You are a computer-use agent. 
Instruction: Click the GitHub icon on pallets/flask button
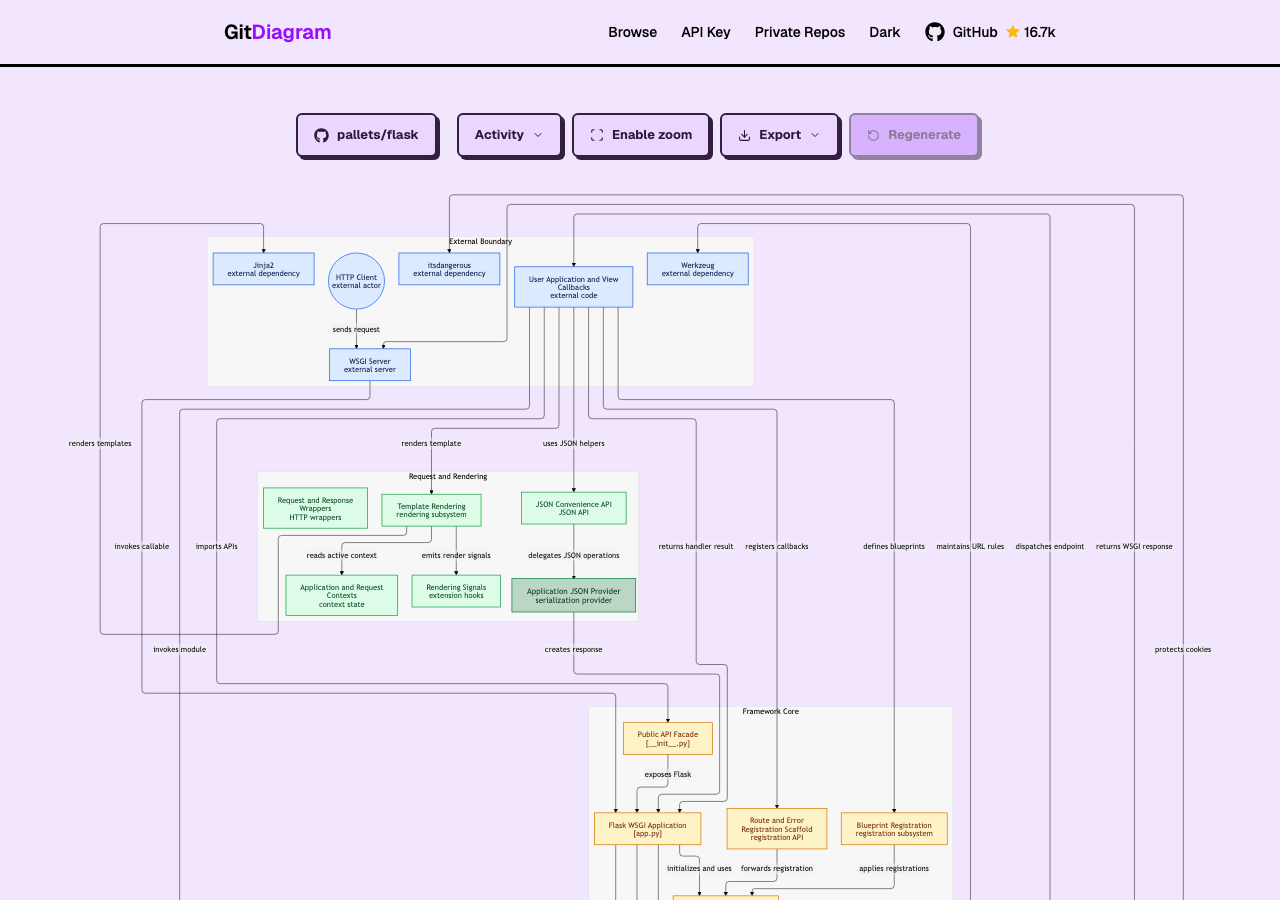(x=321, y=135)
